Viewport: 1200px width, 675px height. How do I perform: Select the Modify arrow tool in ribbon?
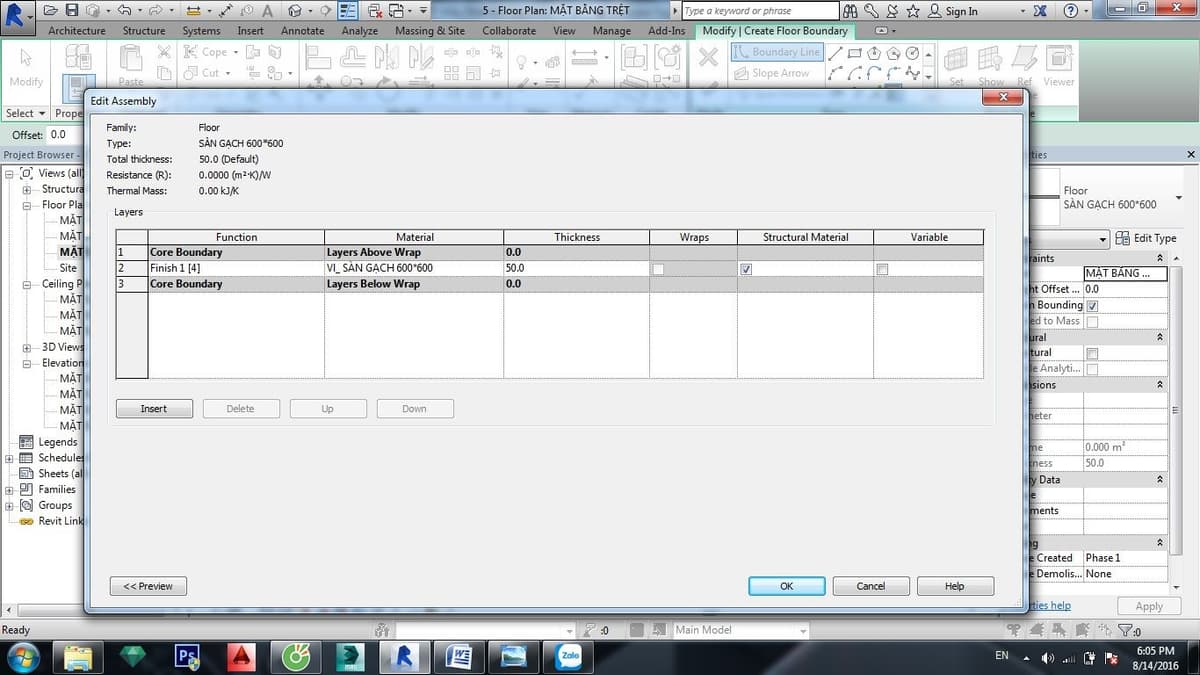click(x=26, y=65)
